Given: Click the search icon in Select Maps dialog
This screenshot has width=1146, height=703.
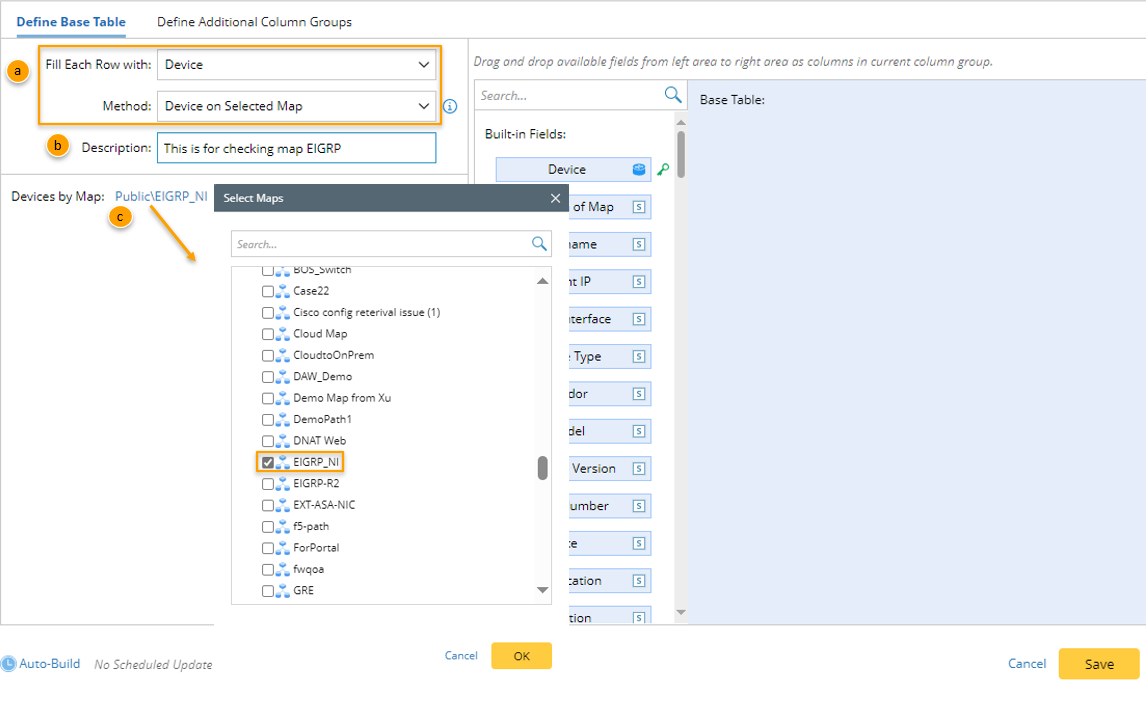Looking at the screenshot, I should click(539, 244).
